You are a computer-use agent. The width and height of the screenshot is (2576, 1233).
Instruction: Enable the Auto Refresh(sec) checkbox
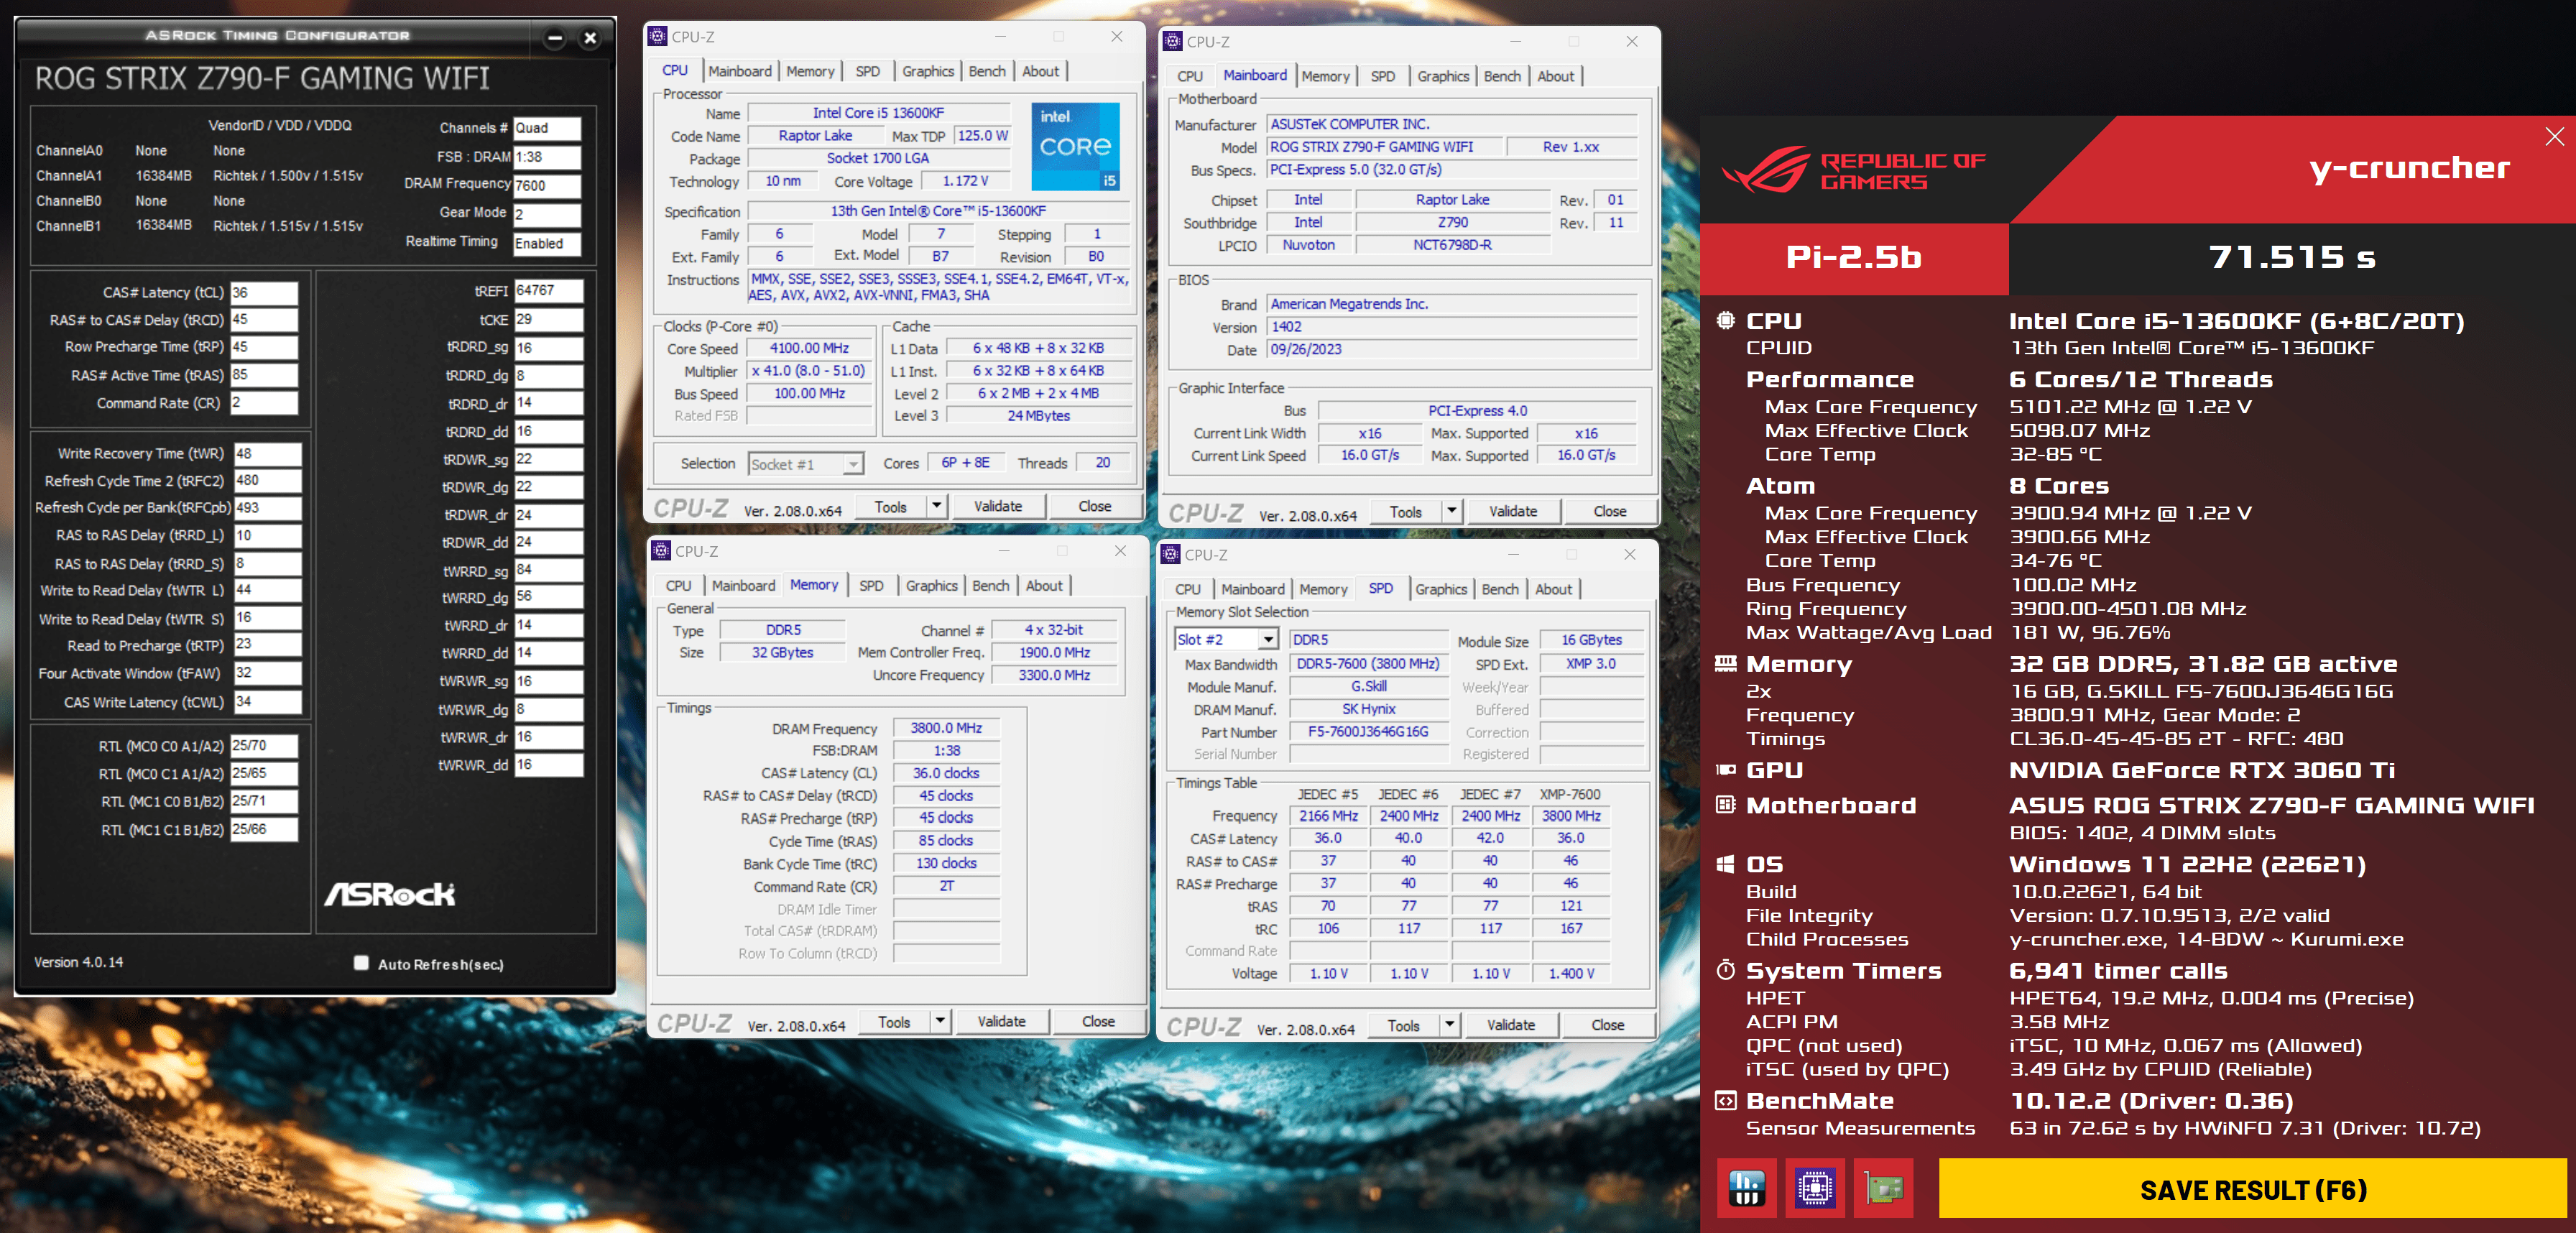tap(361, 963)
